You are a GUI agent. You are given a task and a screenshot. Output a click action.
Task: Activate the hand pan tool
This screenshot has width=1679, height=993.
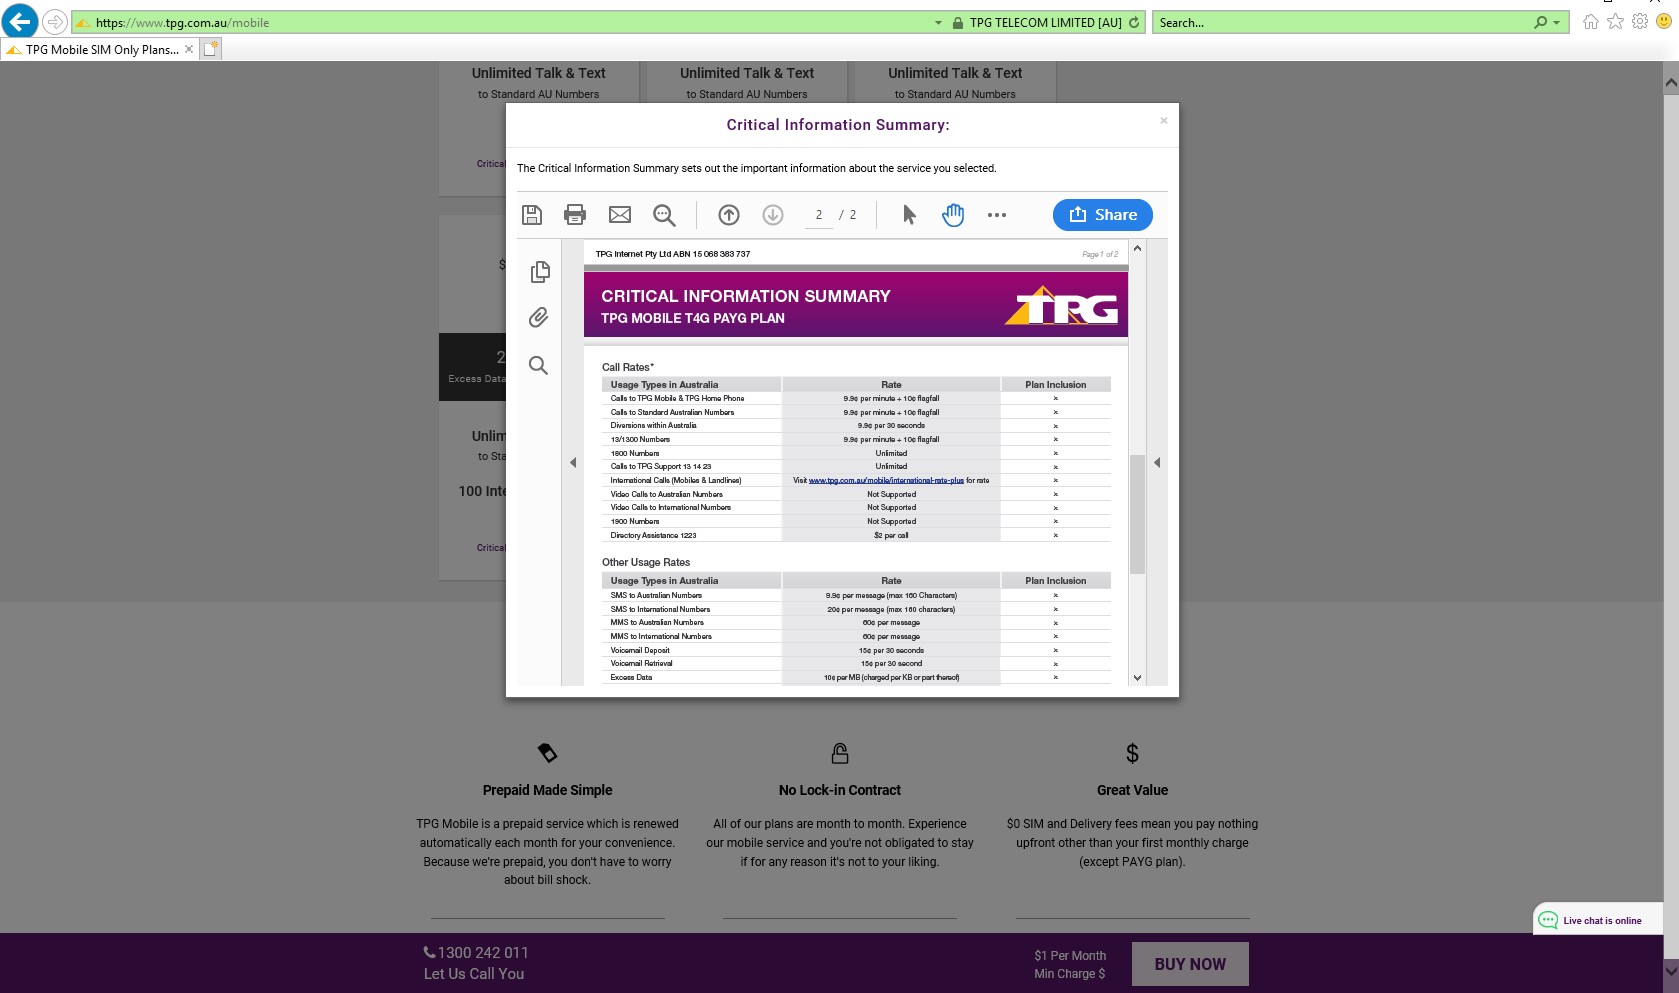coord(953,214)
